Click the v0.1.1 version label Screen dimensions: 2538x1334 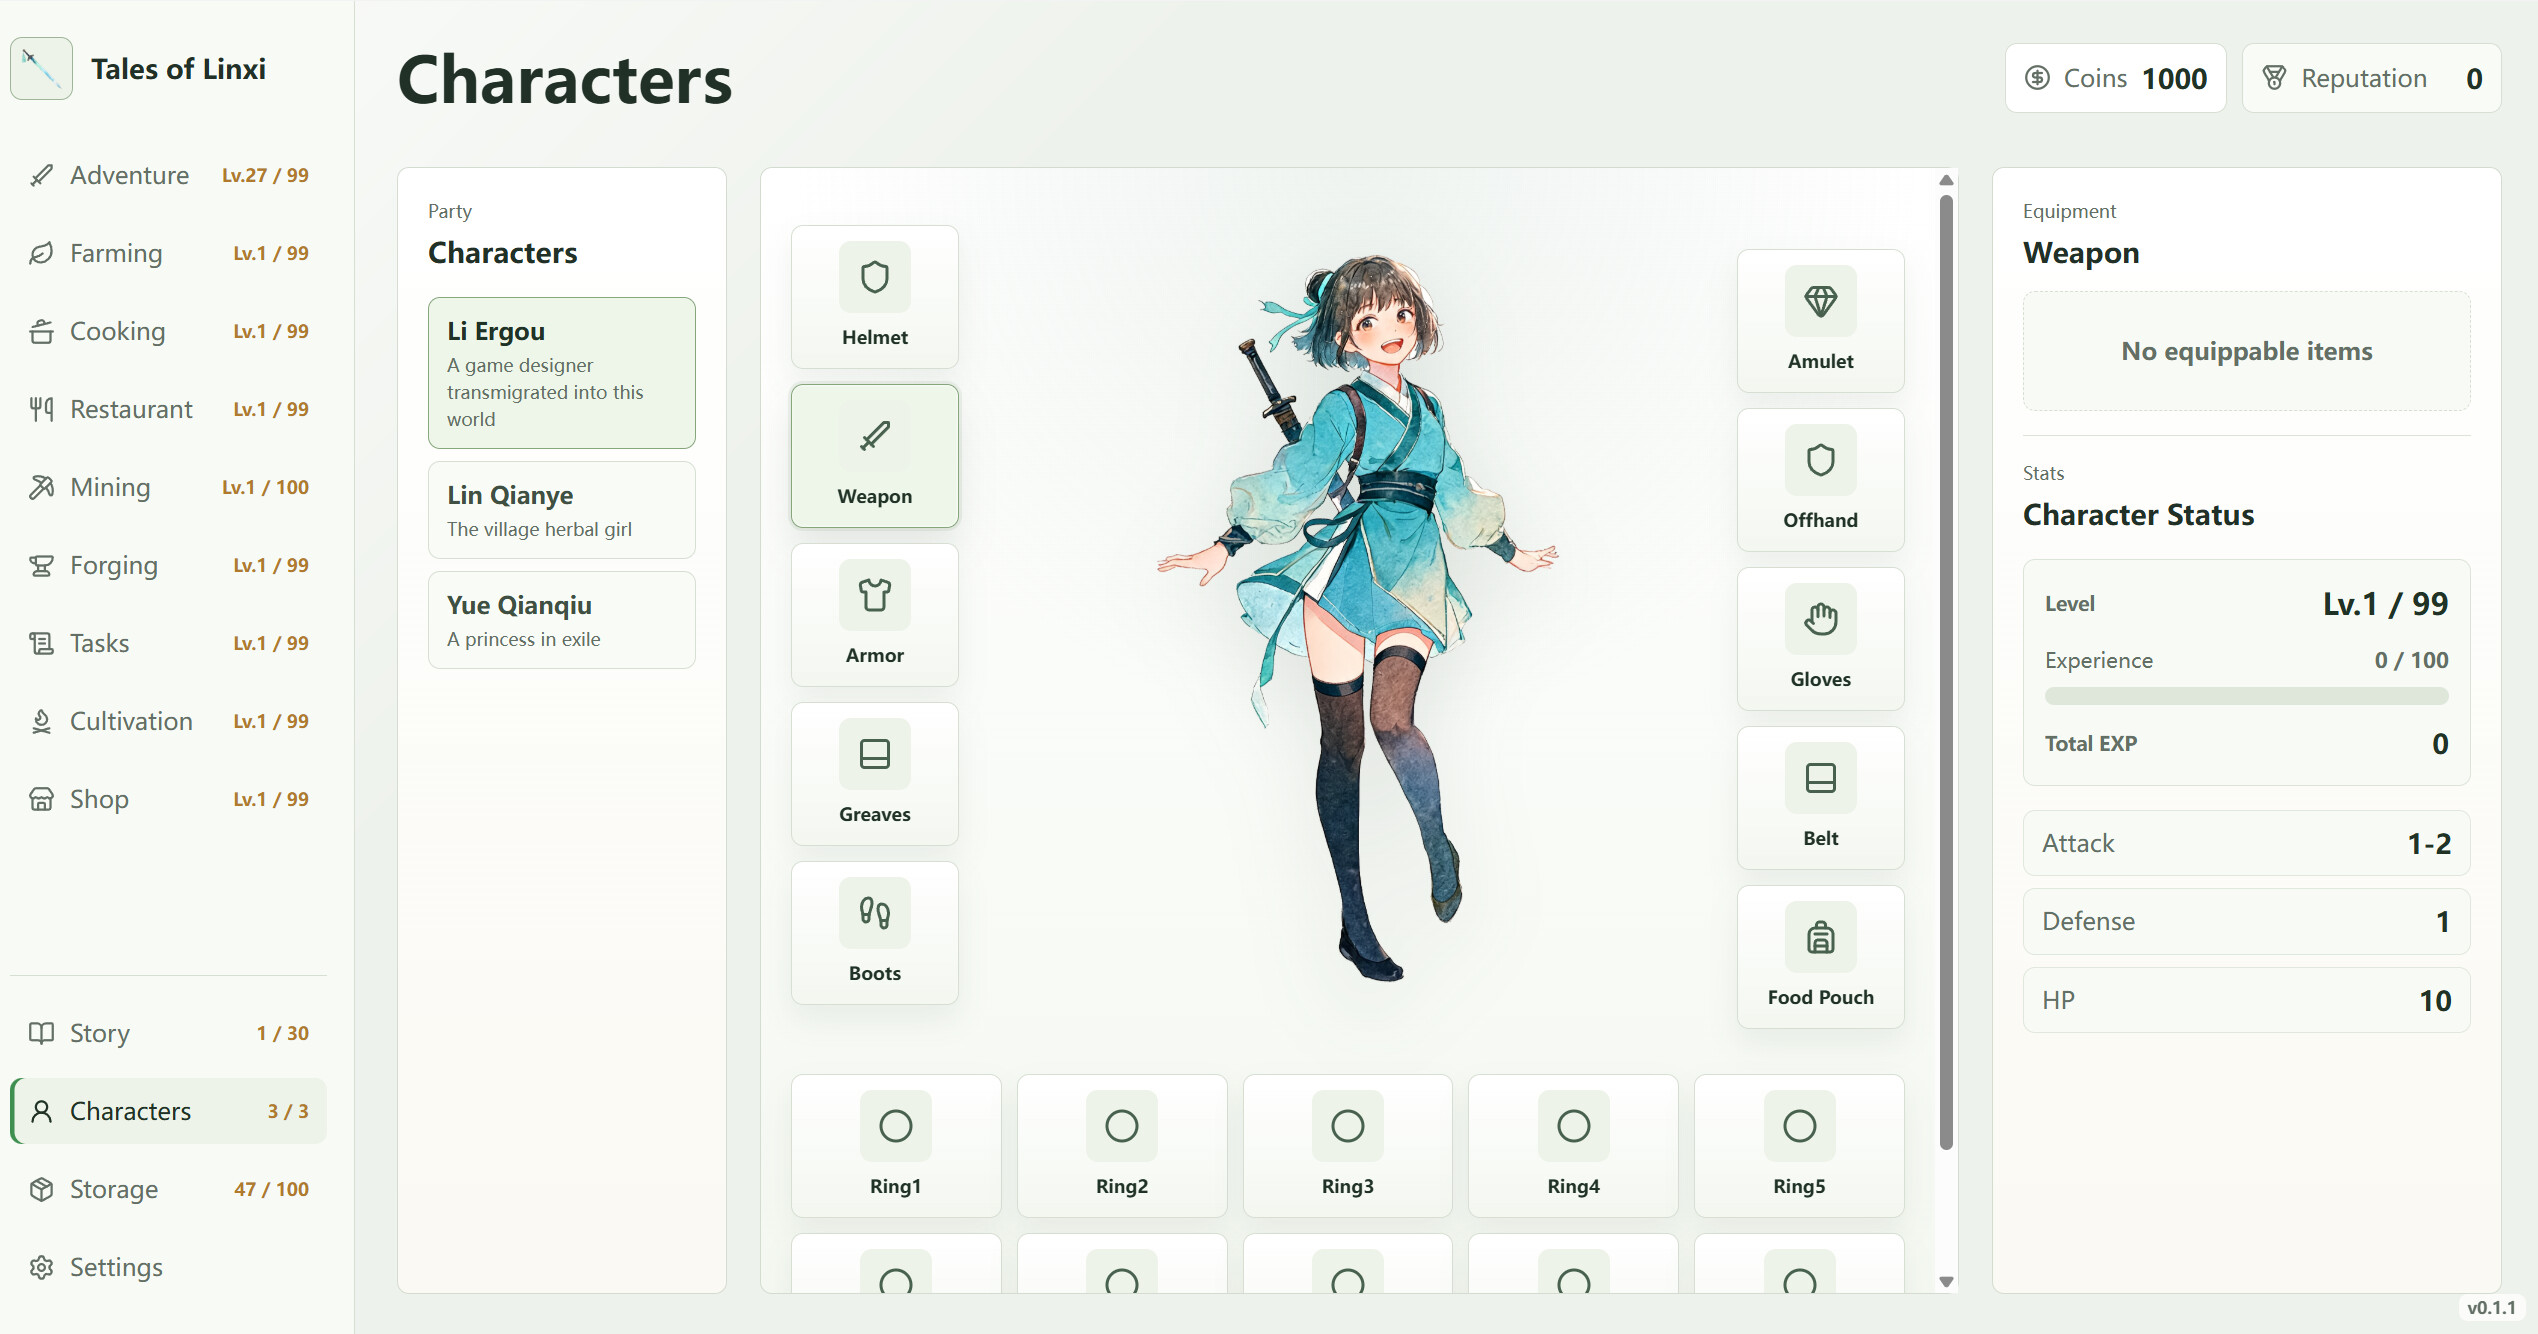coord(2491,1308)
